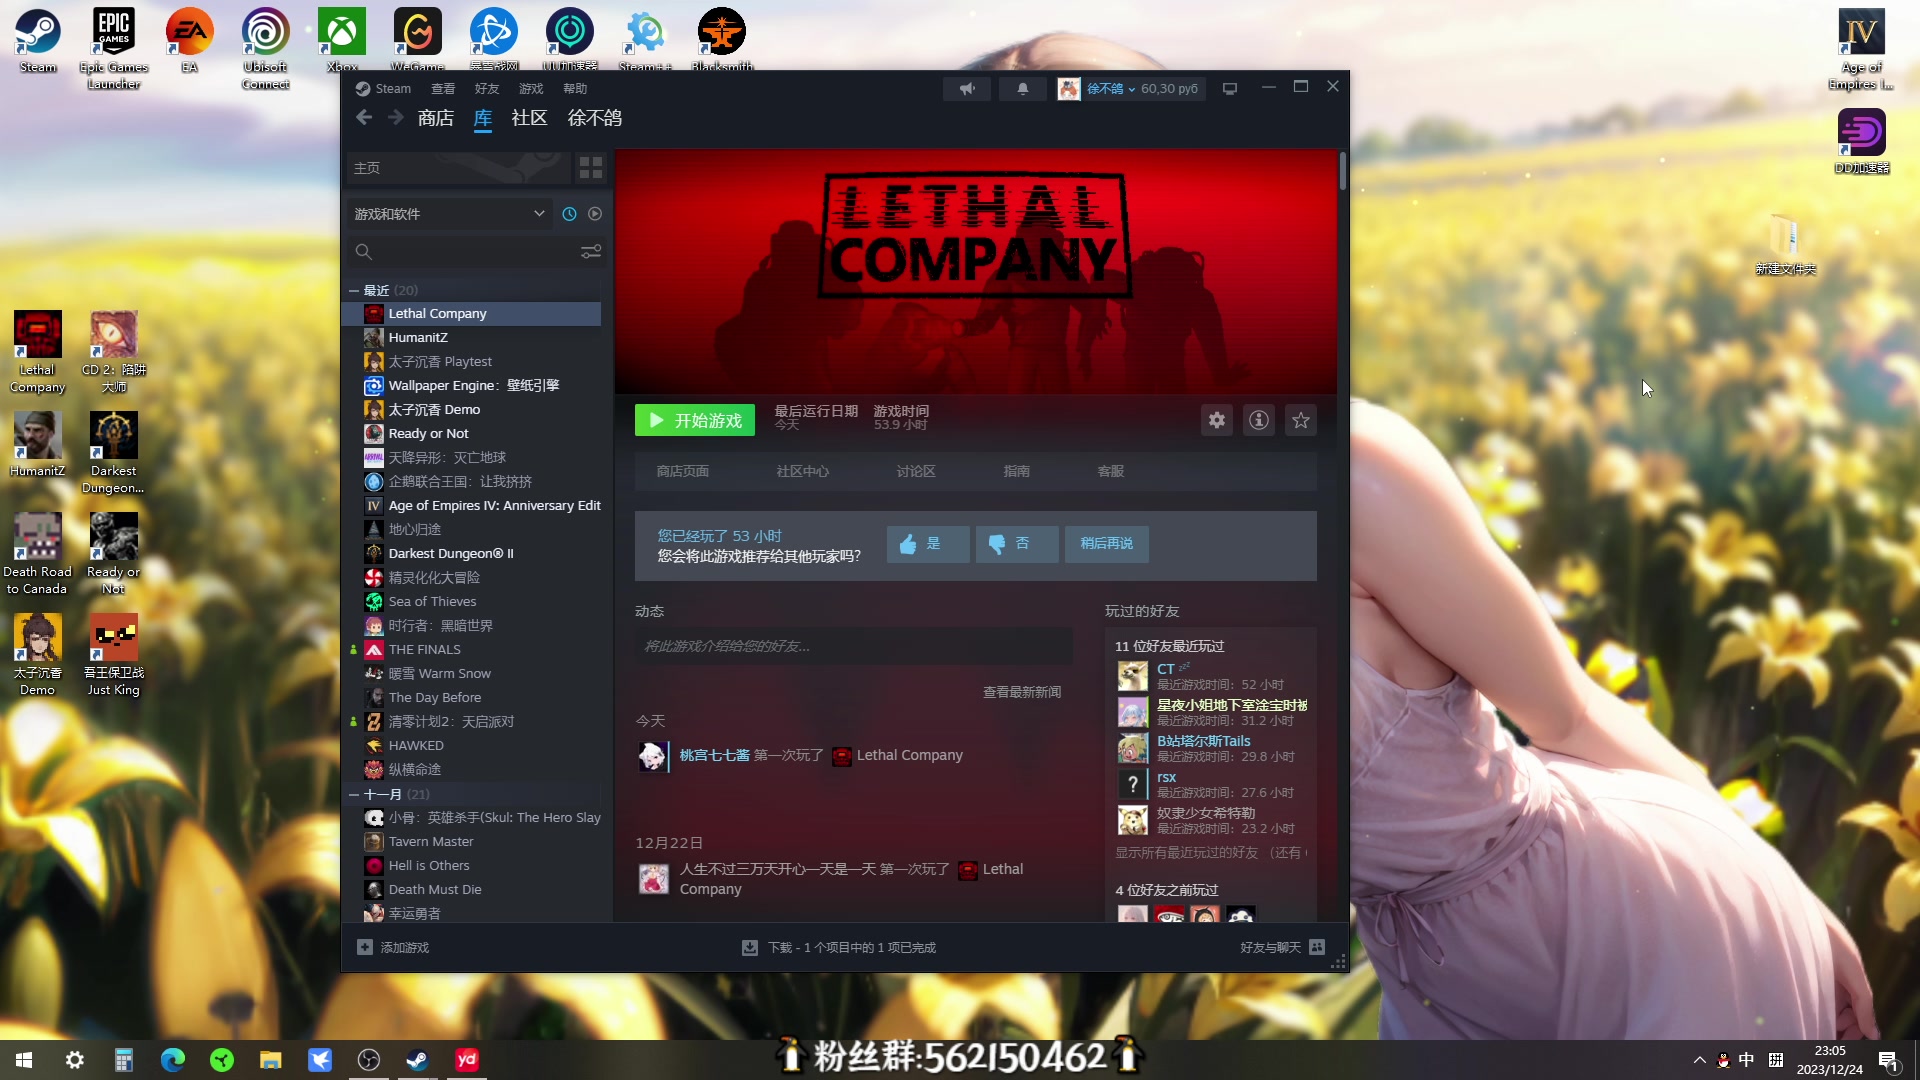Open the Windows Start menu

coord(24,1060)
